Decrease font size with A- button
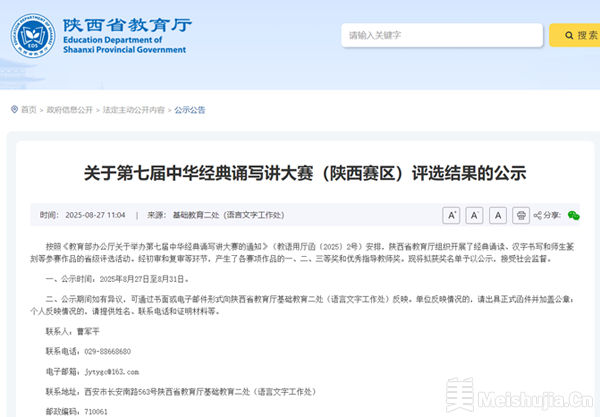This screenshot has width=600, height=417. 474,215
